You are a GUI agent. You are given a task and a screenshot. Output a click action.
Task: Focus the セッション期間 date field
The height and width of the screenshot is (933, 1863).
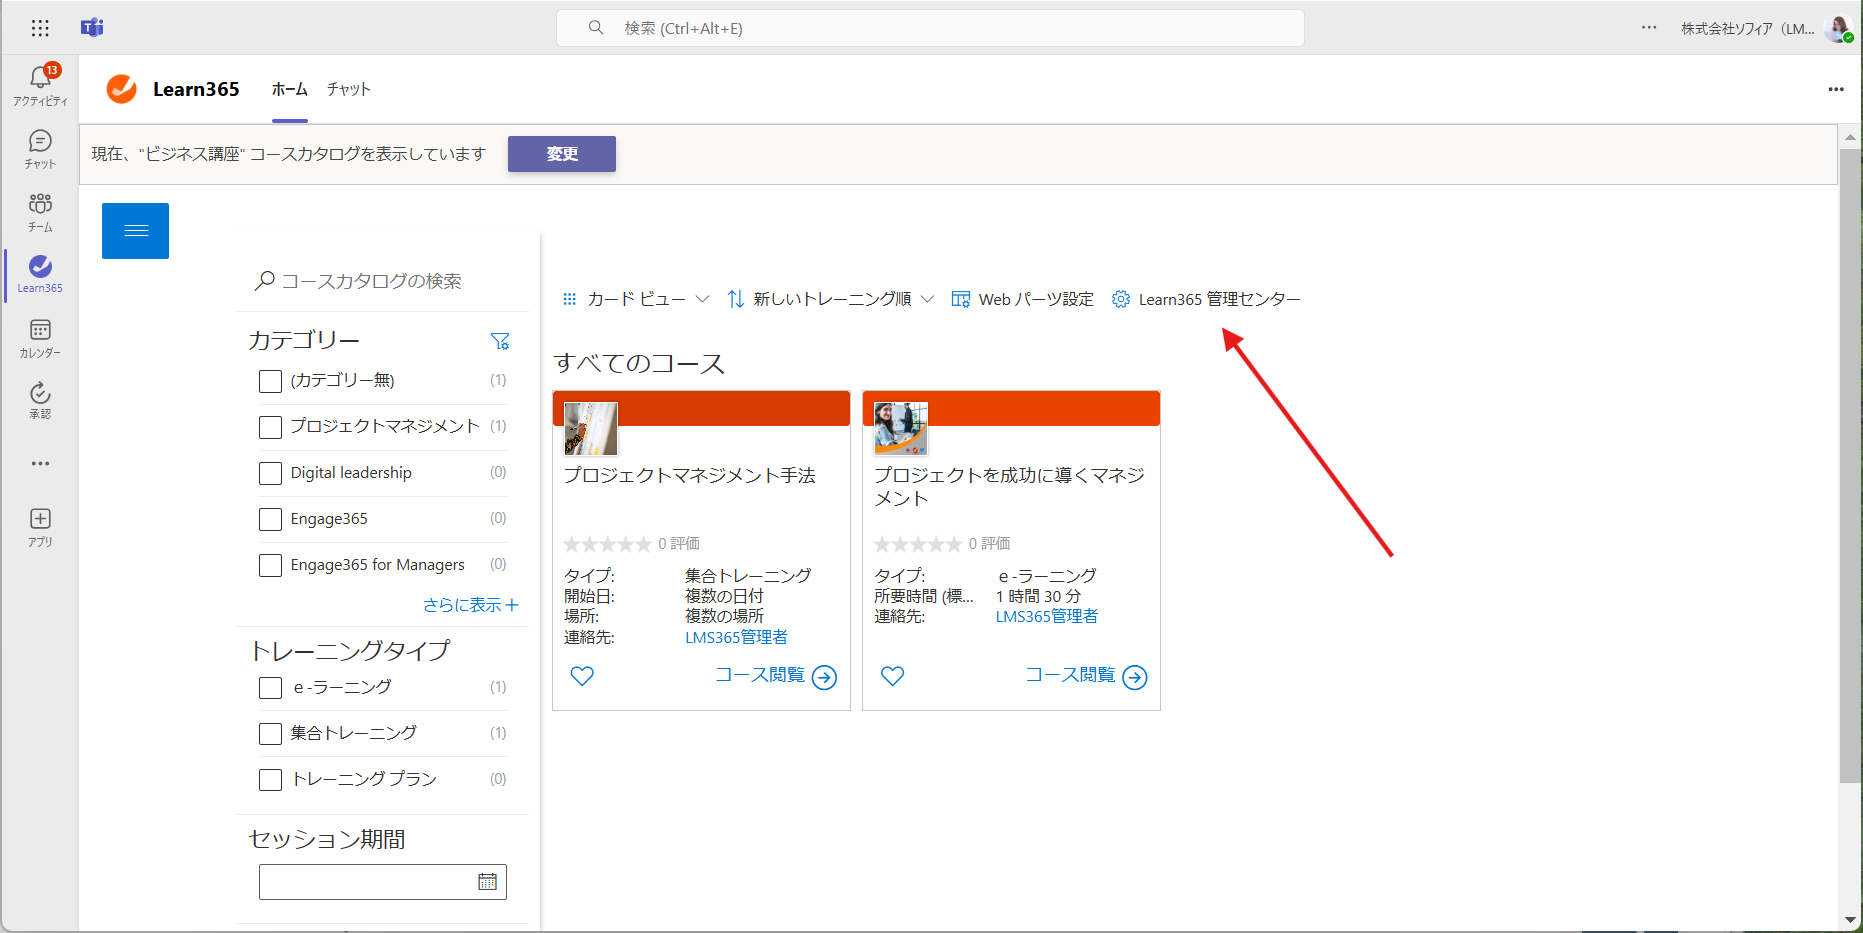point(383,882)
